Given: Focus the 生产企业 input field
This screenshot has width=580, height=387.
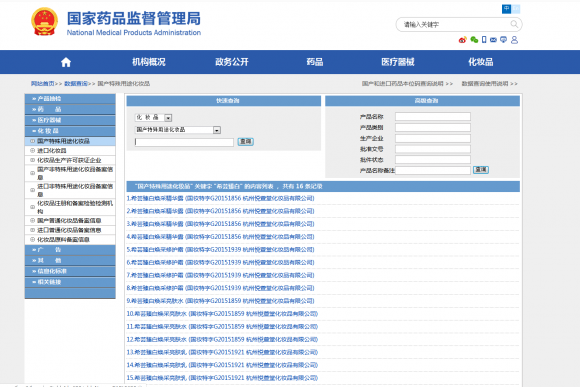Looking at the screenshot, I should pos(433,138).
